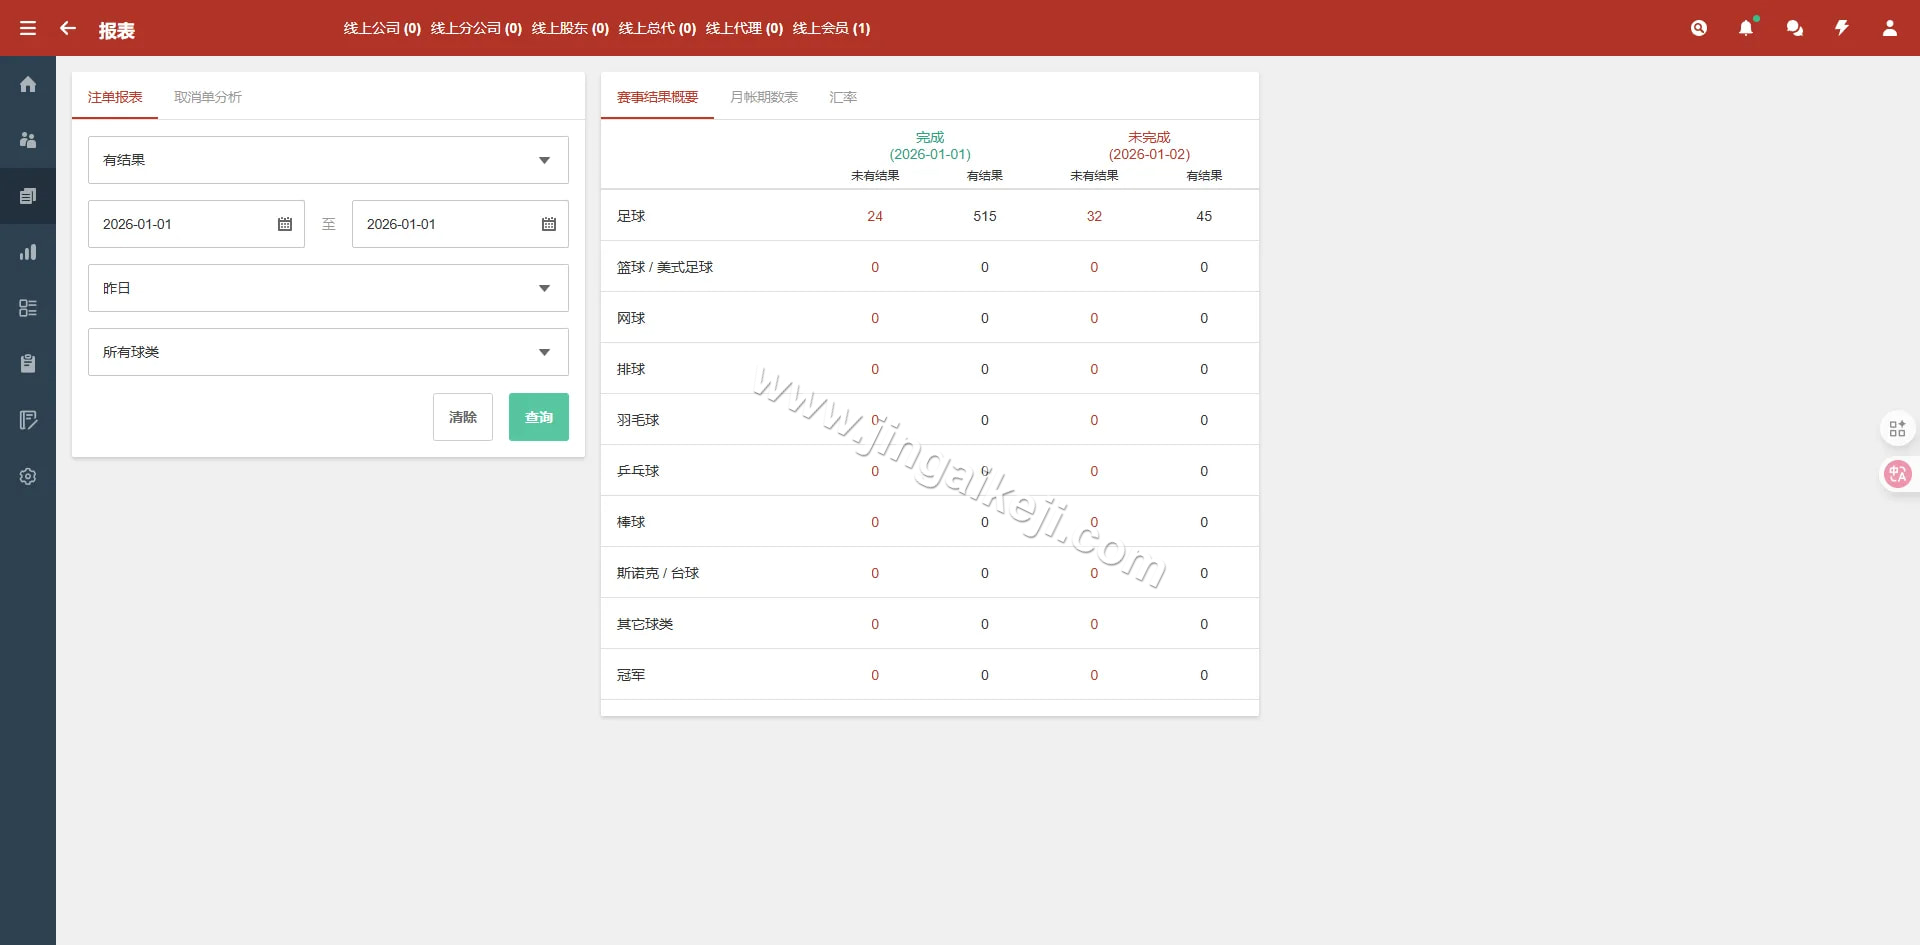Open the notifications bell
The image size is (1920, 945).
pos(1746,28)
